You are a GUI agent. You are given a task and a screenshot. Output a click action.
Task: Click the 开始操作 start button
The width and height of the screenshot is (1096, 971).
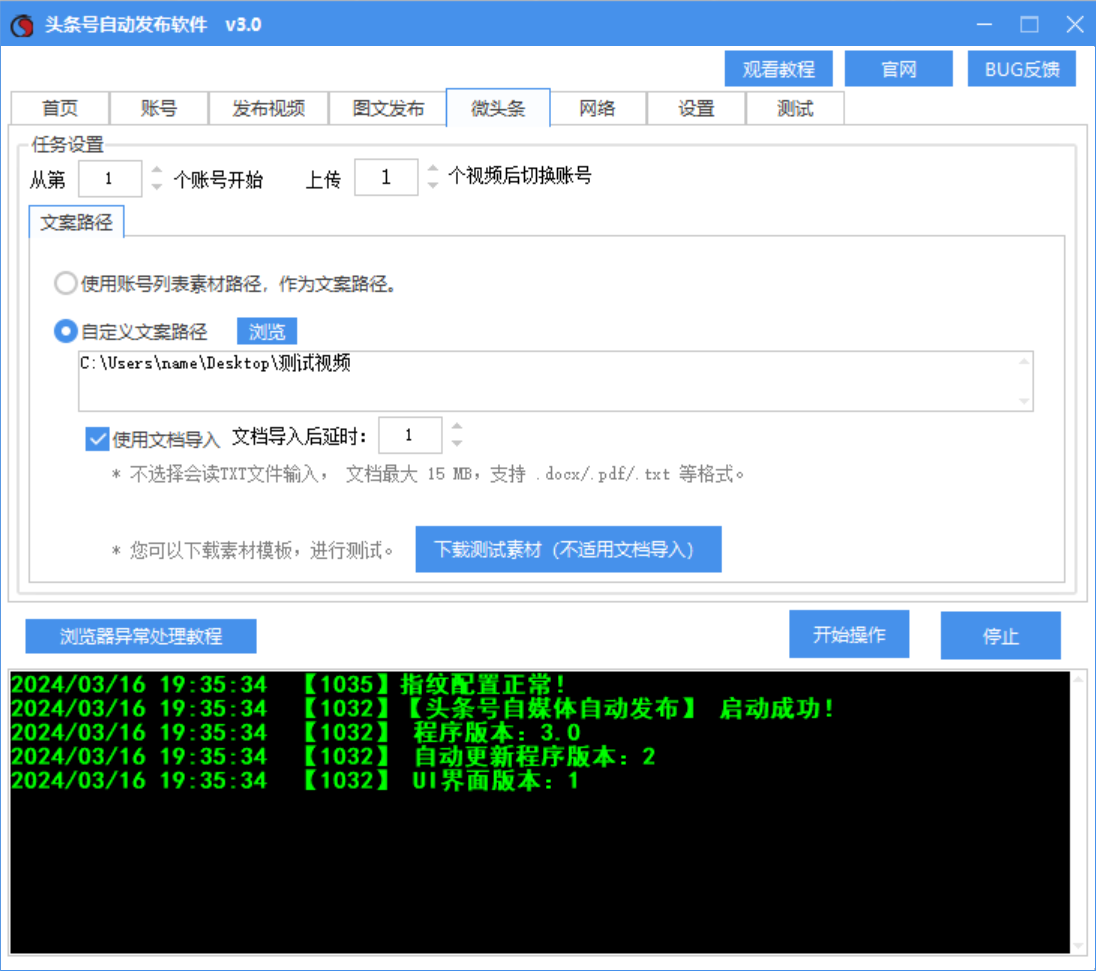click(x=849, y=634)
